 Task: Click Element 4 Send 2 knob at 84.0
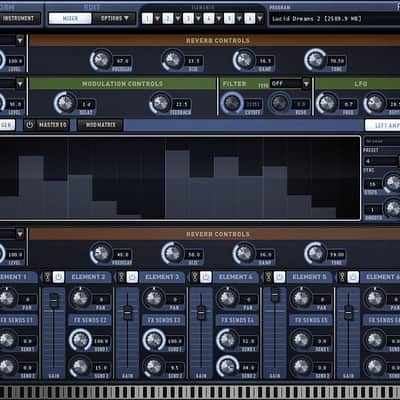point(227,366)
